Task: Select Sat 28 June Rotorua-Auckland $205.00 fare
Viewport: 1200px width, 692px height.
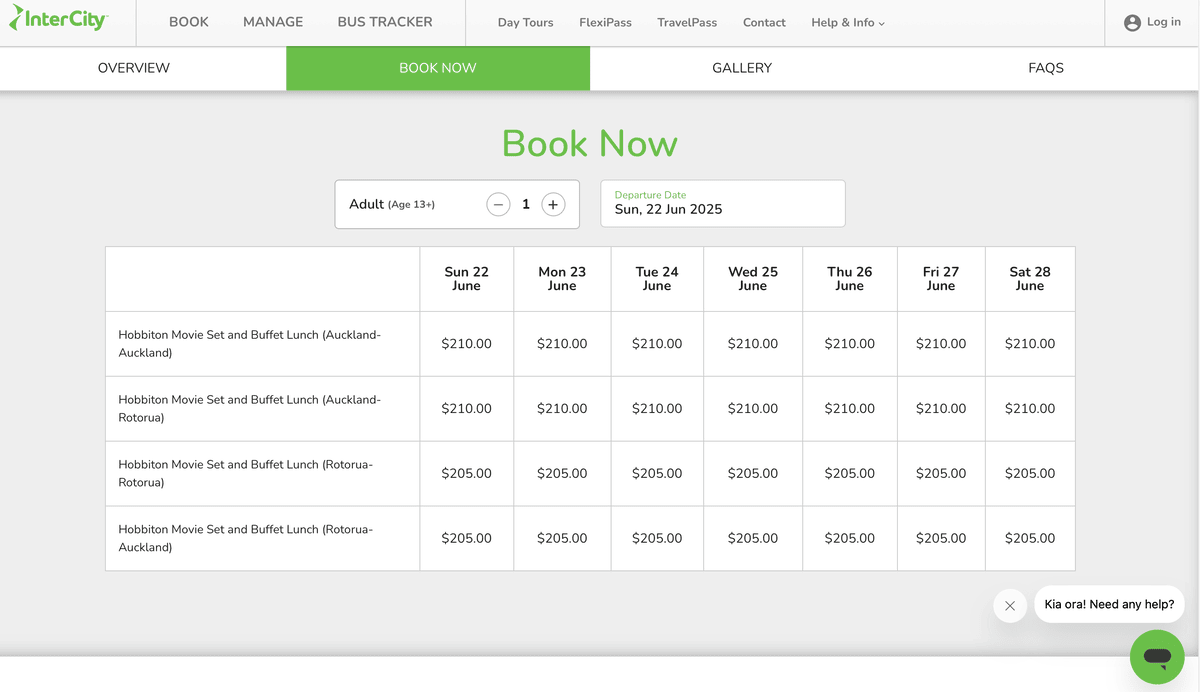Action: (1030, 539)
